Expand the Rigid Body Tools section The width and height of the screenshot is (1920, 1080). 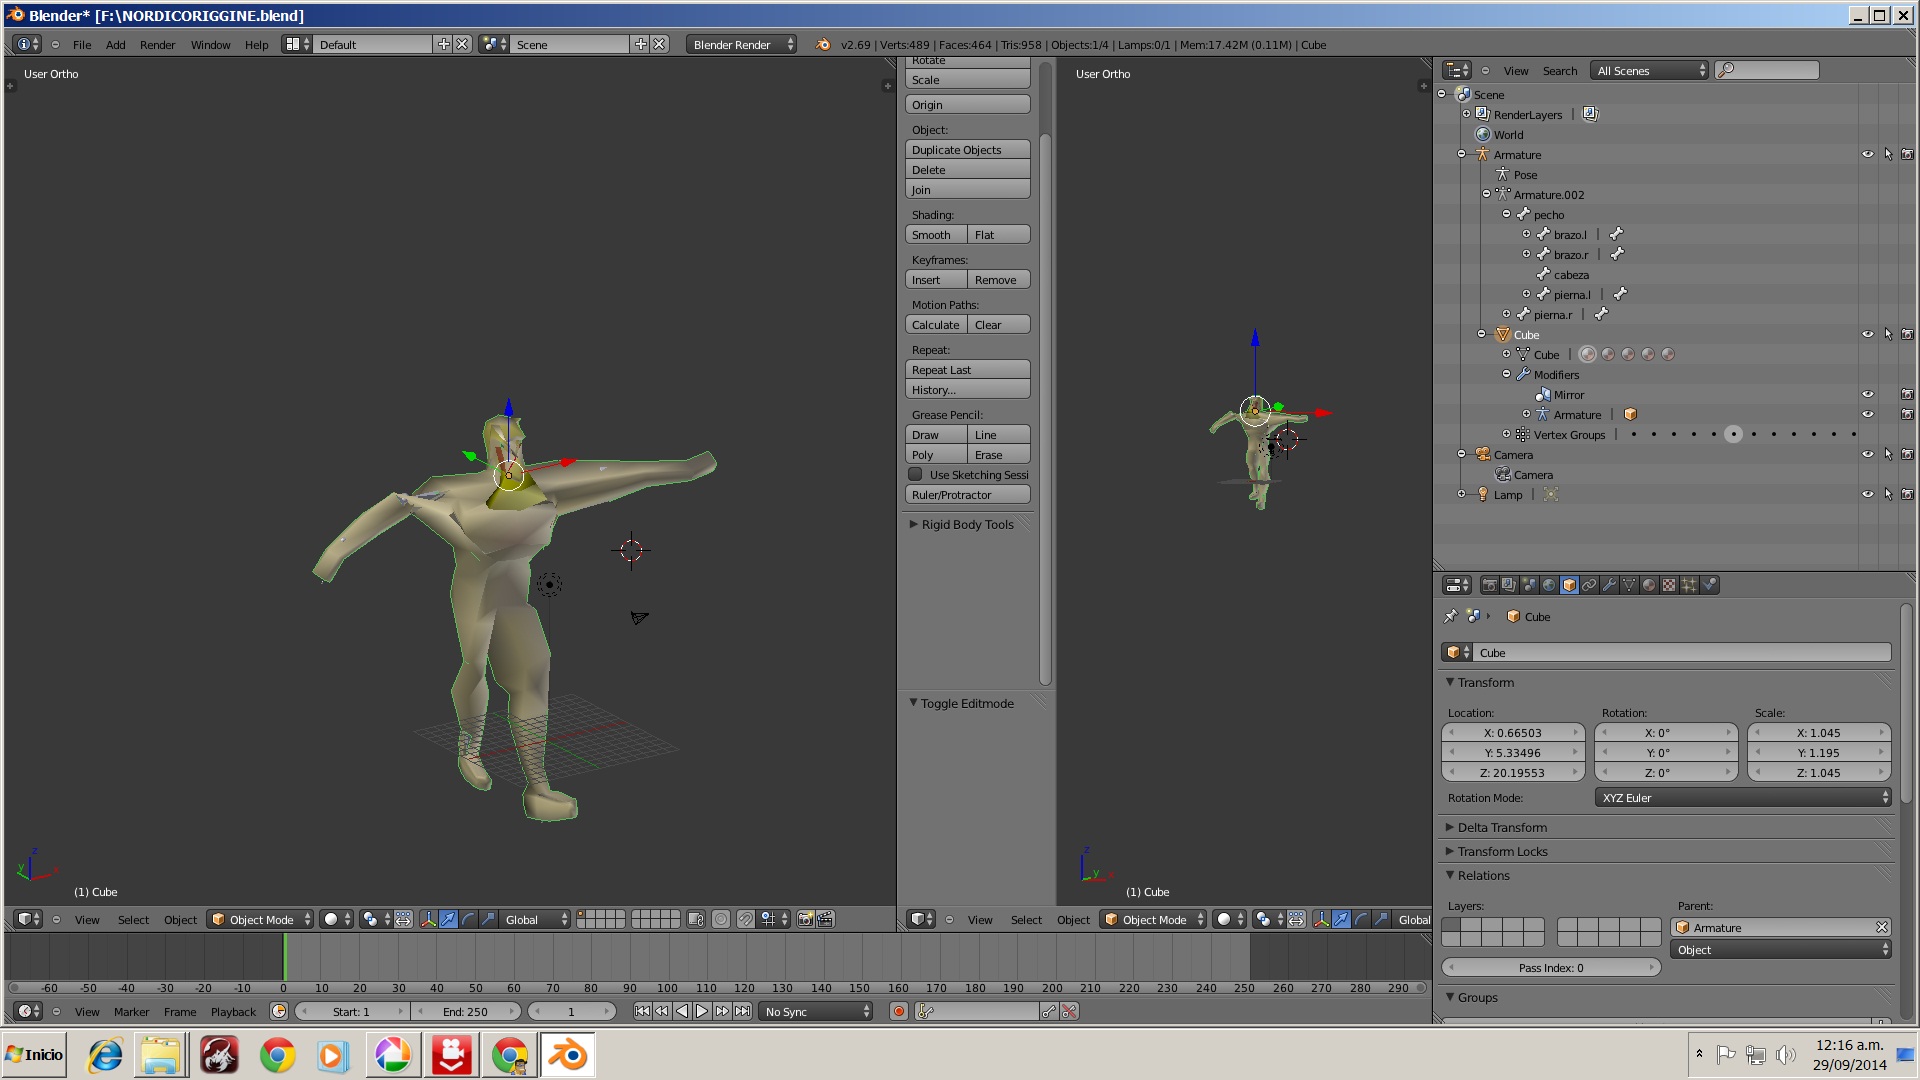coord(966,524)
